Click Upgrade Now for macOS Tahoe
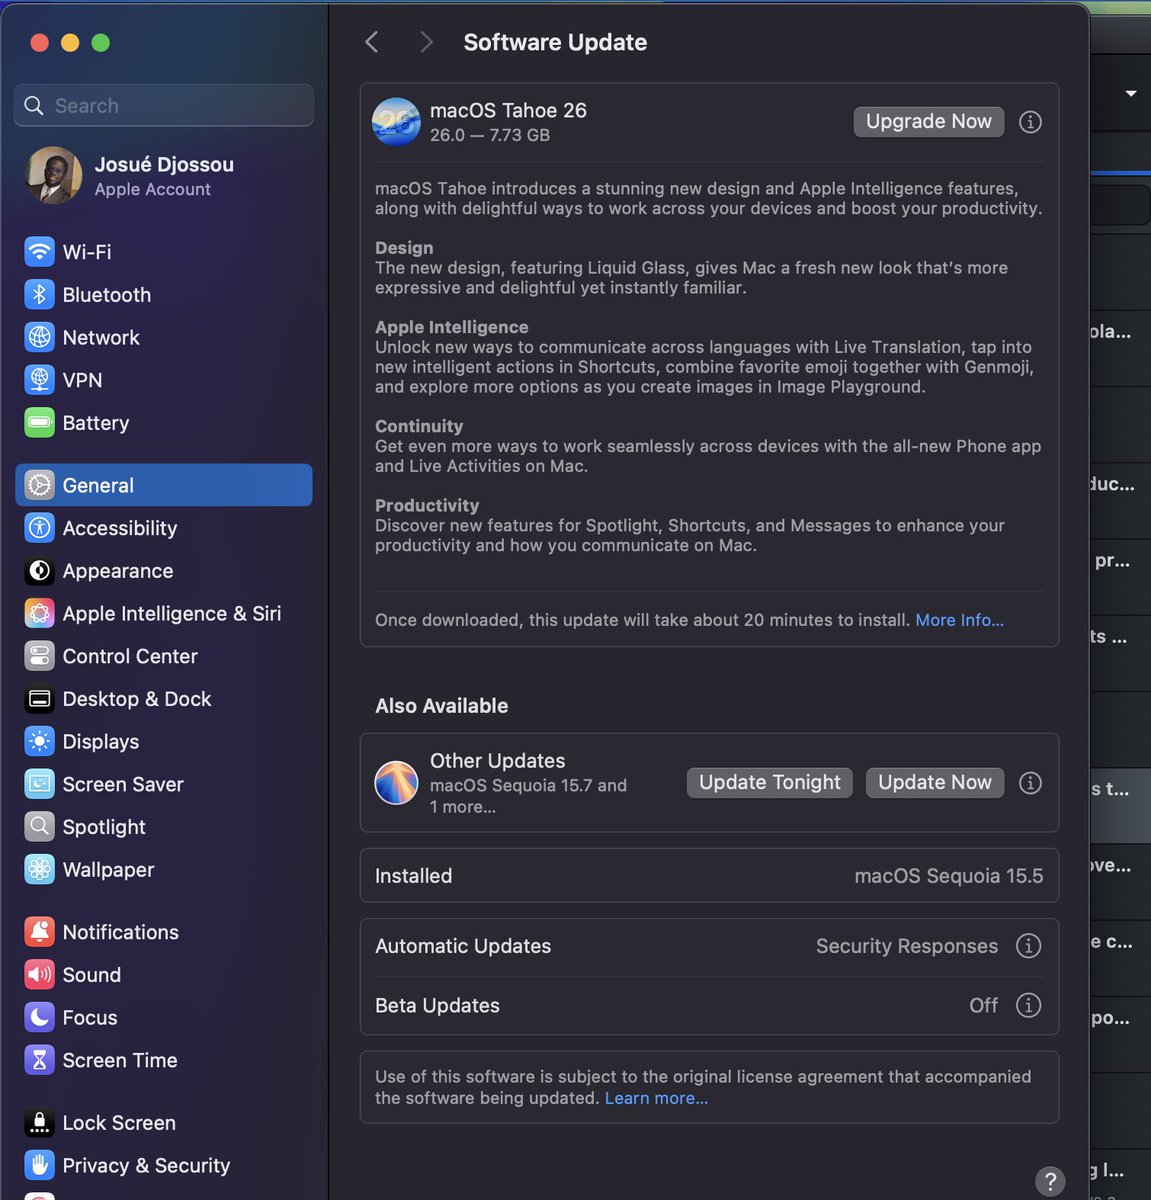 click(x=928, y=121)
